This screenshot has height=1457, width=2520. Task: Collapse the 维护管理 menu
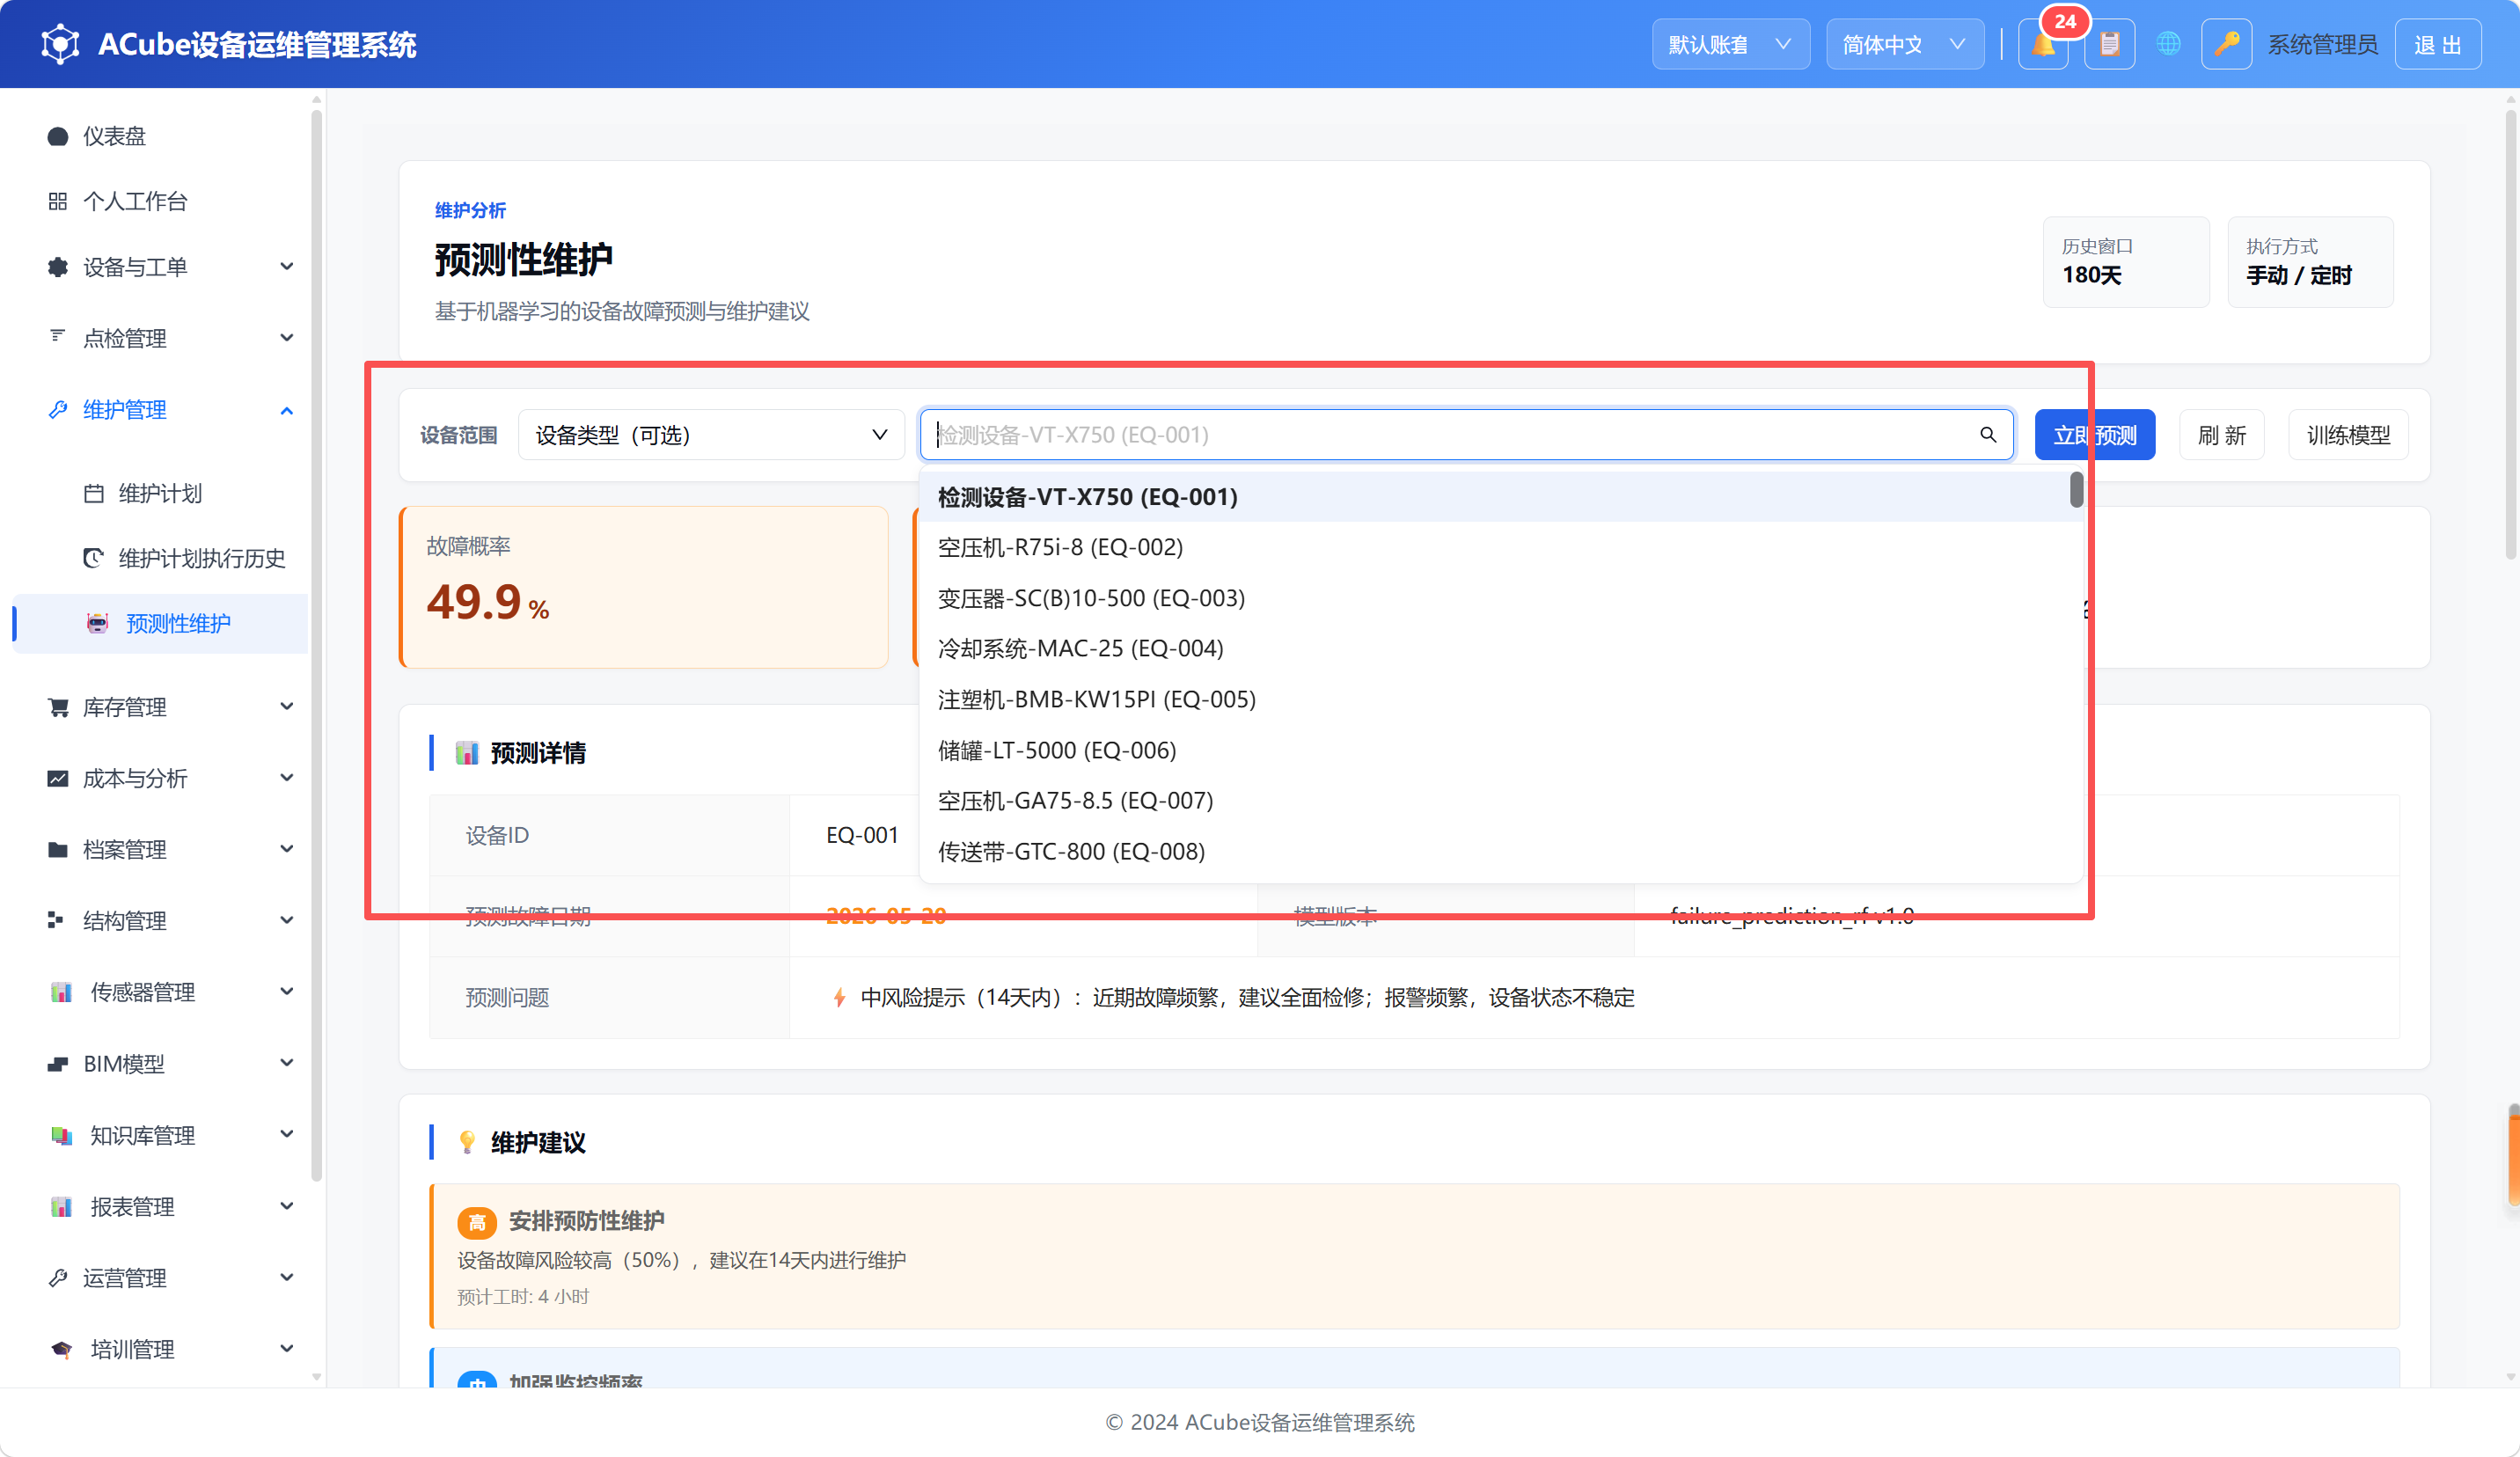(170, 410)
